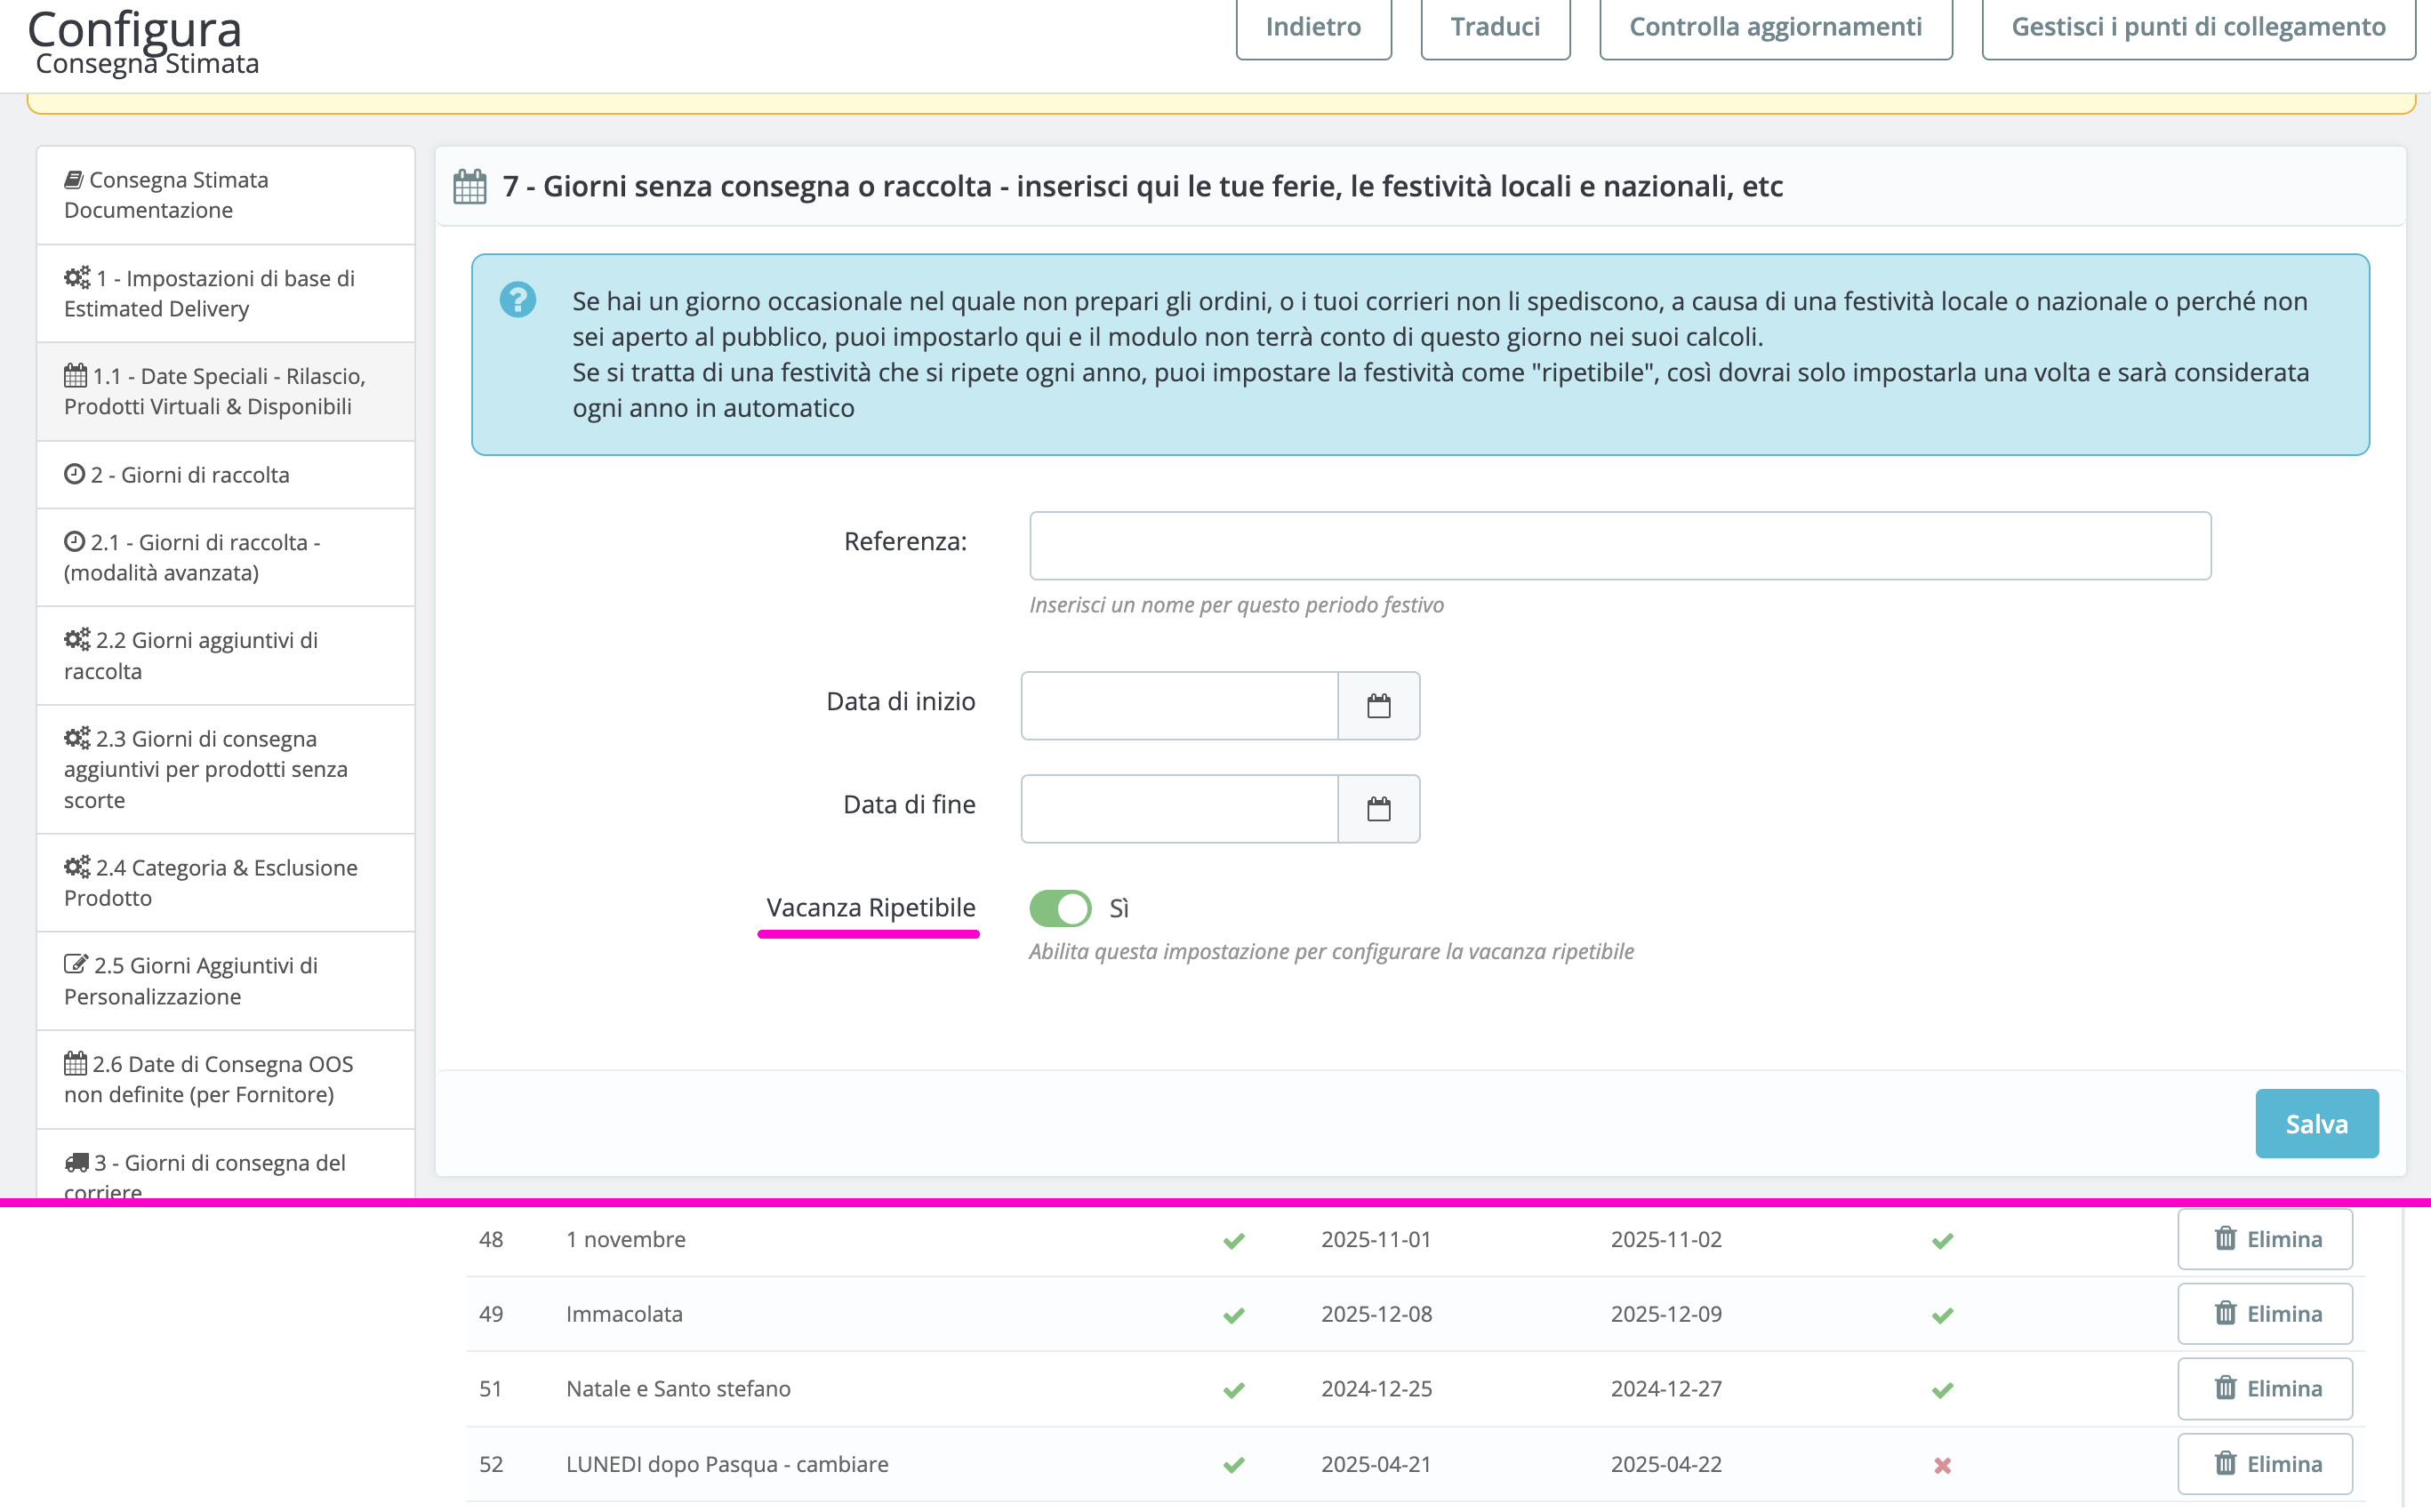Toggle the active checkmark for 1 novembre
The image size is (2431, 1512).
tap(1234, 1241)
